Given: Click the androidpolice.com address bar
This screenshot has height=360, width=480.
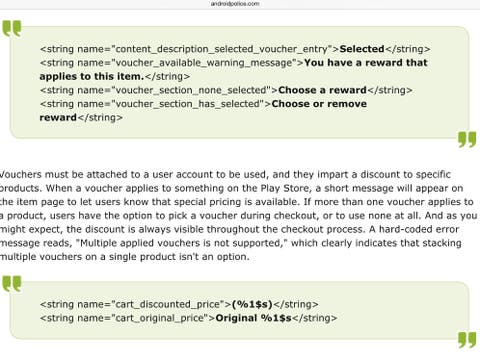Looking at the screenshot, I should click(x=235, y=4).
